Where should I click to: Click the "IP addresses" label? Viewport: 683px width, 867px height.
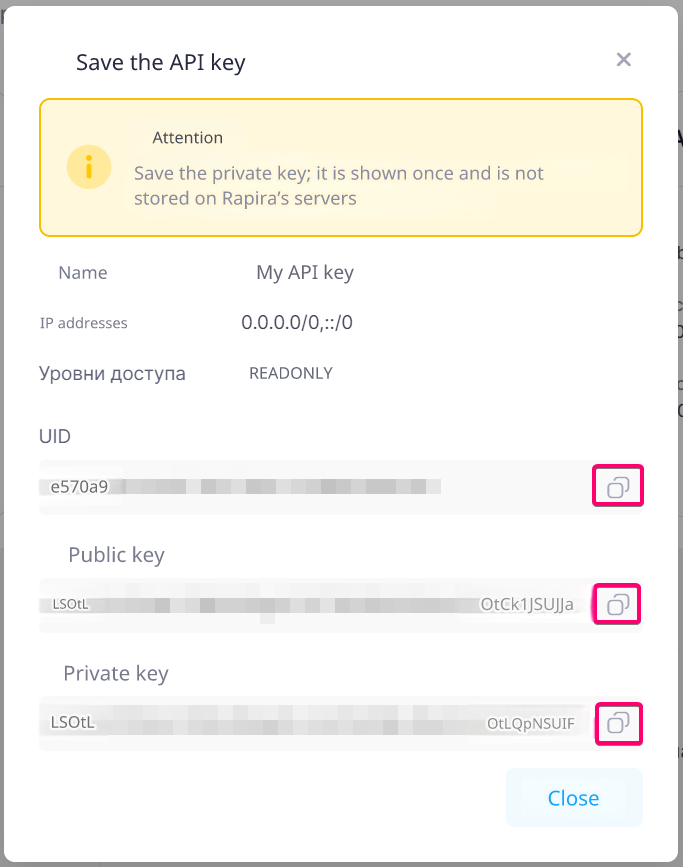[83, 323]
